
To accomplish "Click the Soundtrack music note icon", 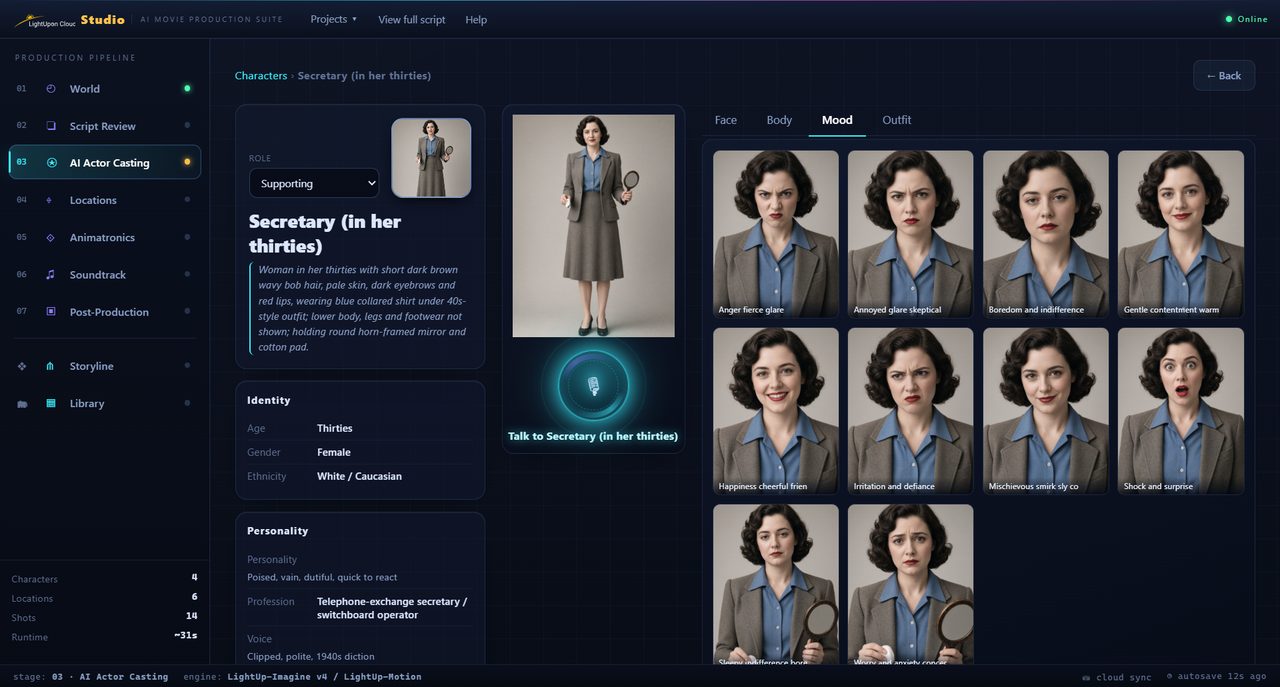I will tap(51, 275).
